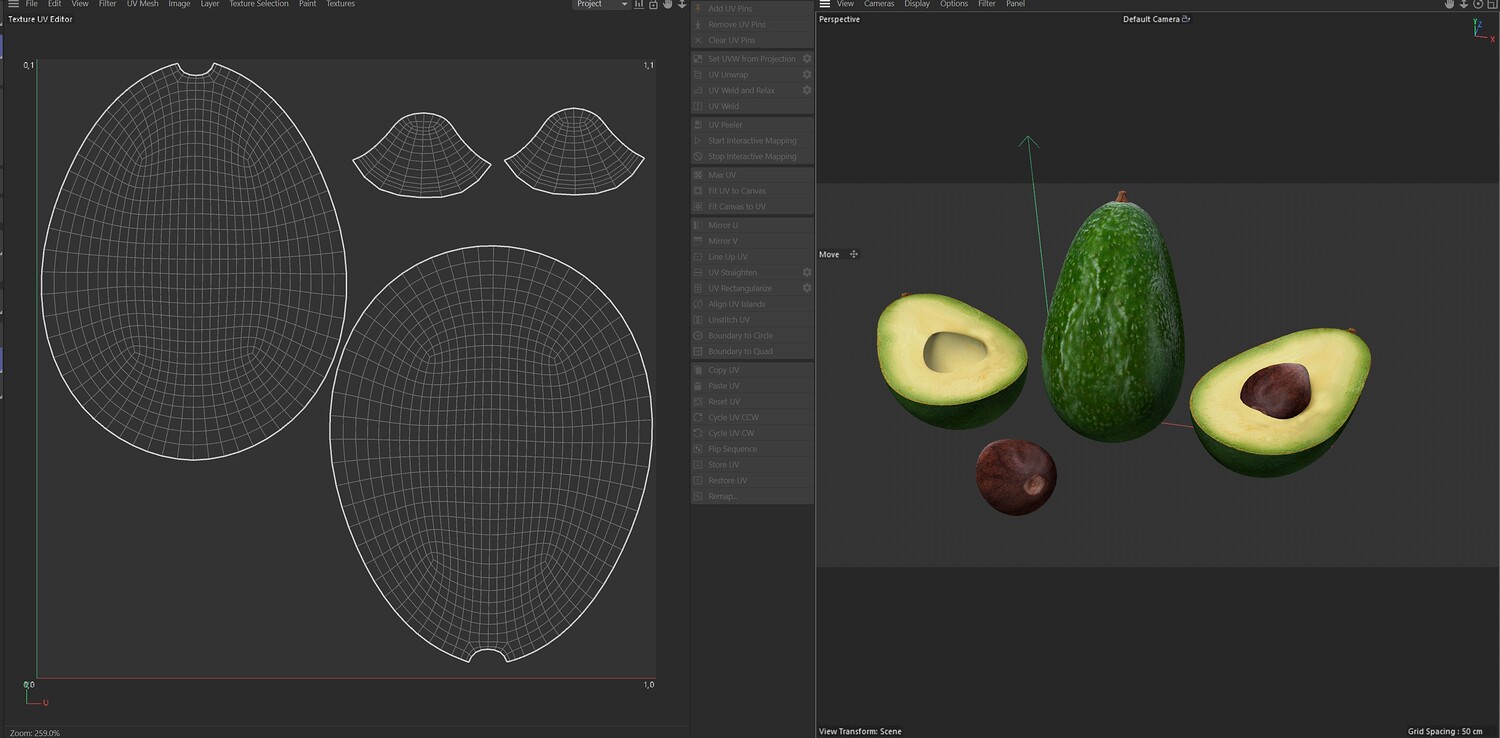Viewport: 1500px width, 738px height.
Task: Click the histogram icon beside Project dropdown
Action: click(x=639, y=4)
